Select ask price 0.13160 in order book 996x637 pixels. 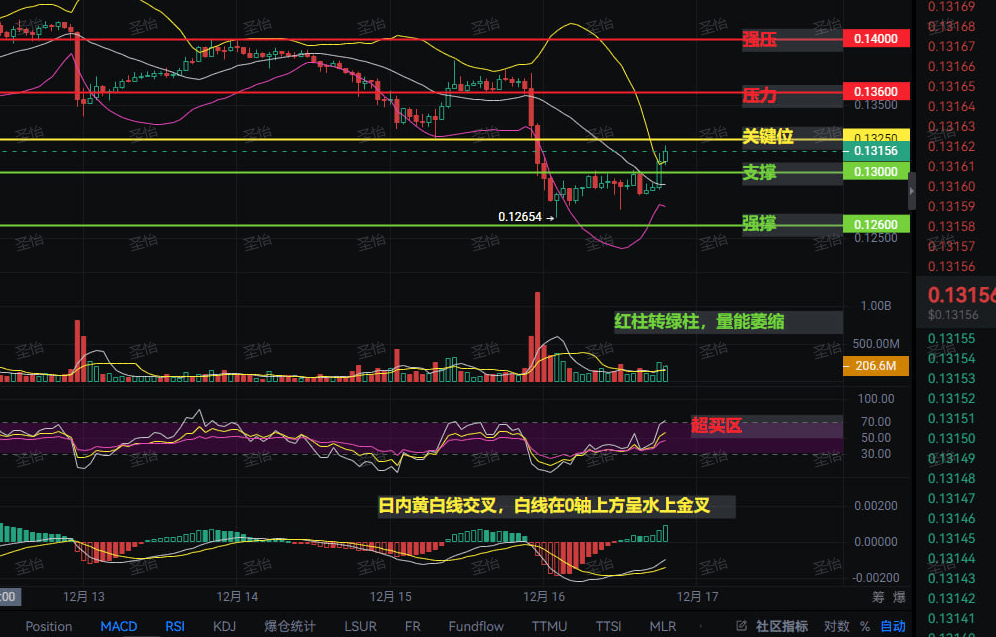[x=952, y=187]
